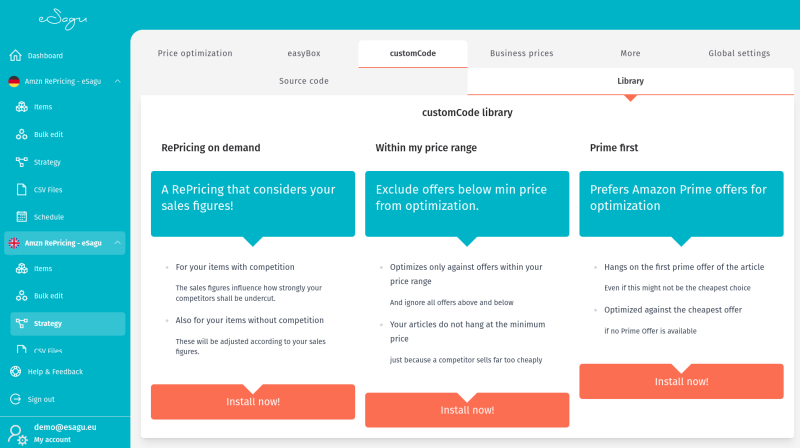Click the UK flag icon

(14, 243)
